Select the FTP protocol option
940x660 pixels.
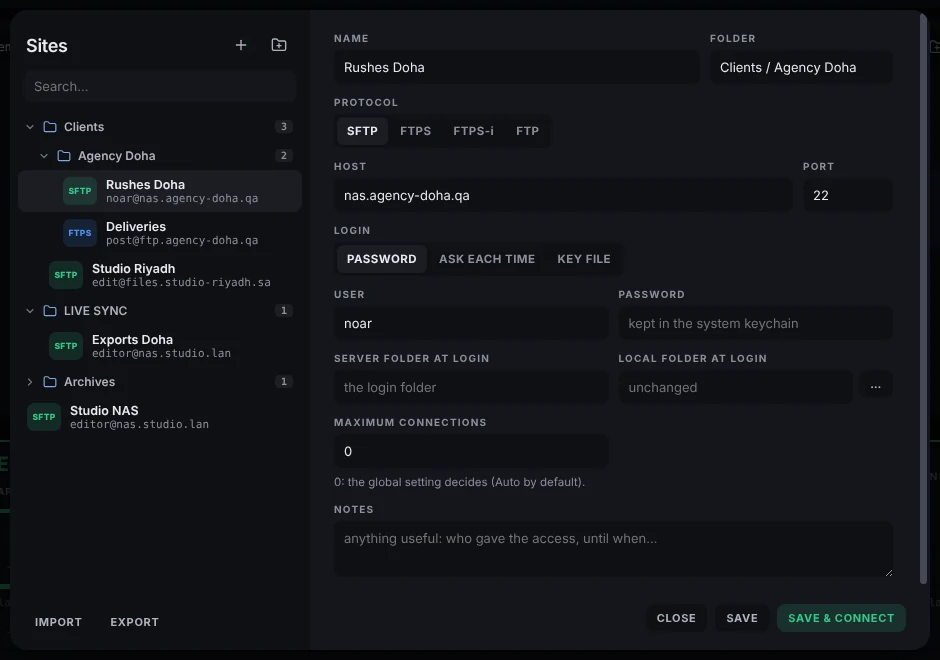tap(528, 131)
